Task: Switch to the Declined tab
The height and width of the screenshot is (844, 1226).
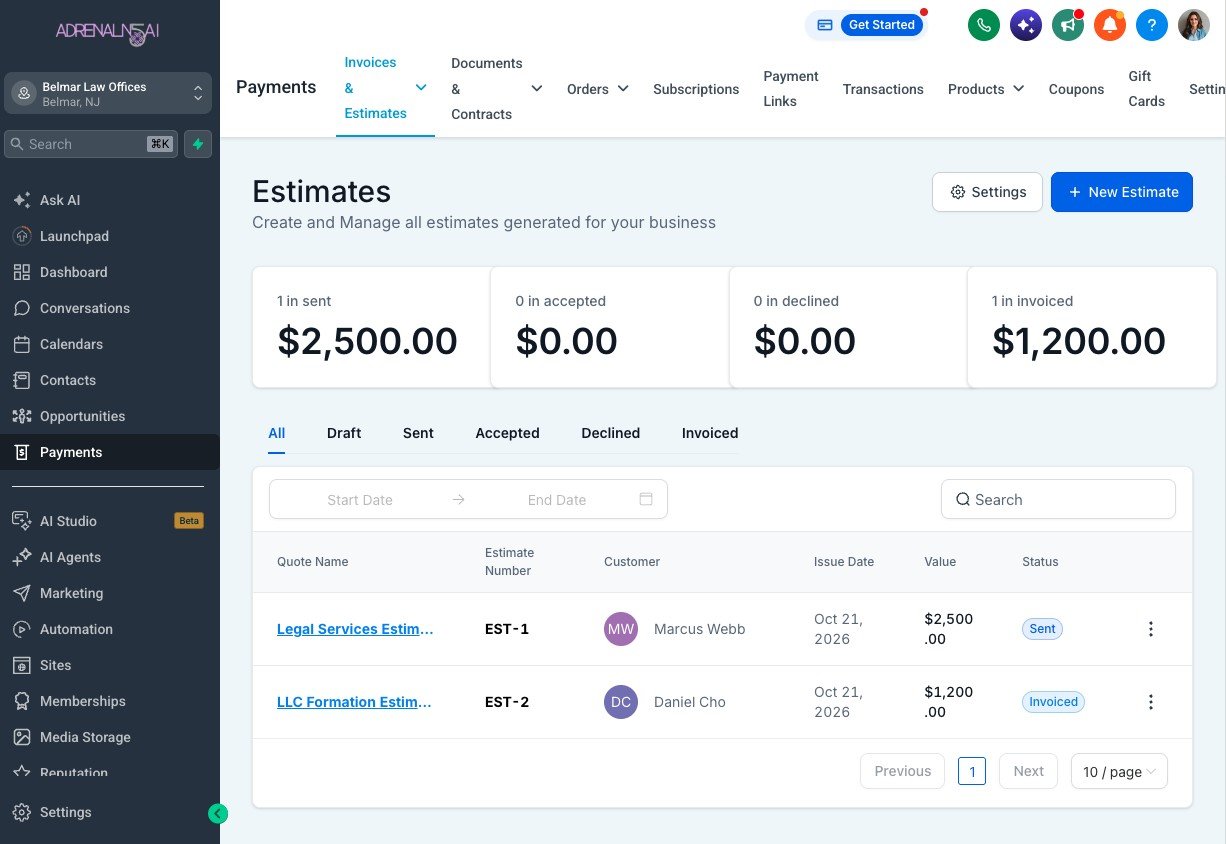Action: pos(610,433)
